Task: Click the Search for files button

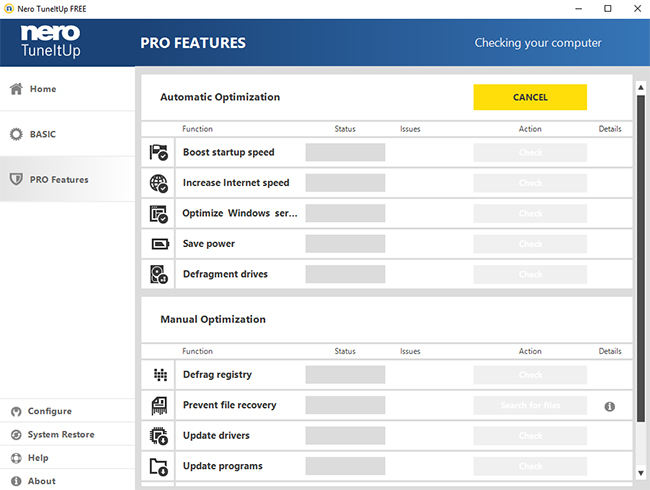Action: (530, 406)
